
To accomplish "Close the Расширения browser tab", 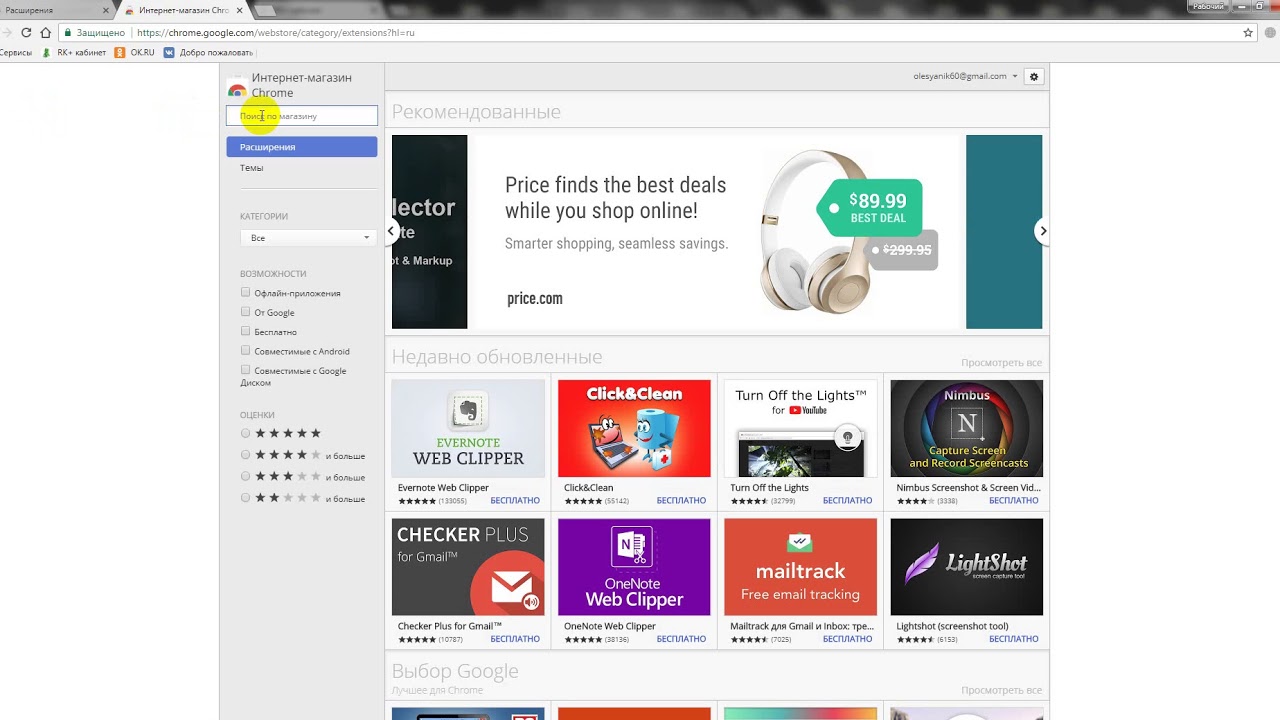I will click(x=105, y=10).
